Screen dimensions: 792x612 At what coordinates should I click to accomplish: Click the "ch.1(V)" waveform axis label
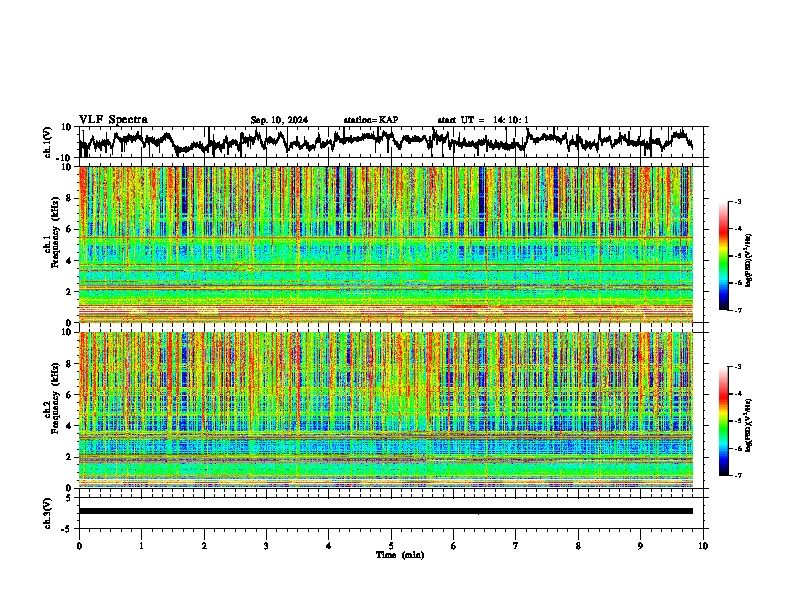pos(48,142)
